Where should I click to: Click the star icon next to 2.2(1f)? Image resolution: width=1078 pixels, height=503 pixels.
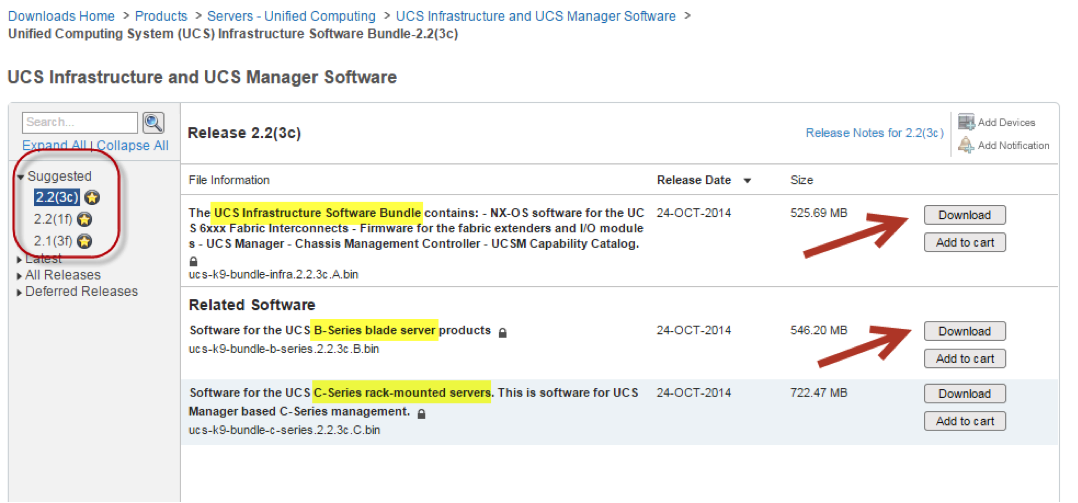(x=84, y=220)
